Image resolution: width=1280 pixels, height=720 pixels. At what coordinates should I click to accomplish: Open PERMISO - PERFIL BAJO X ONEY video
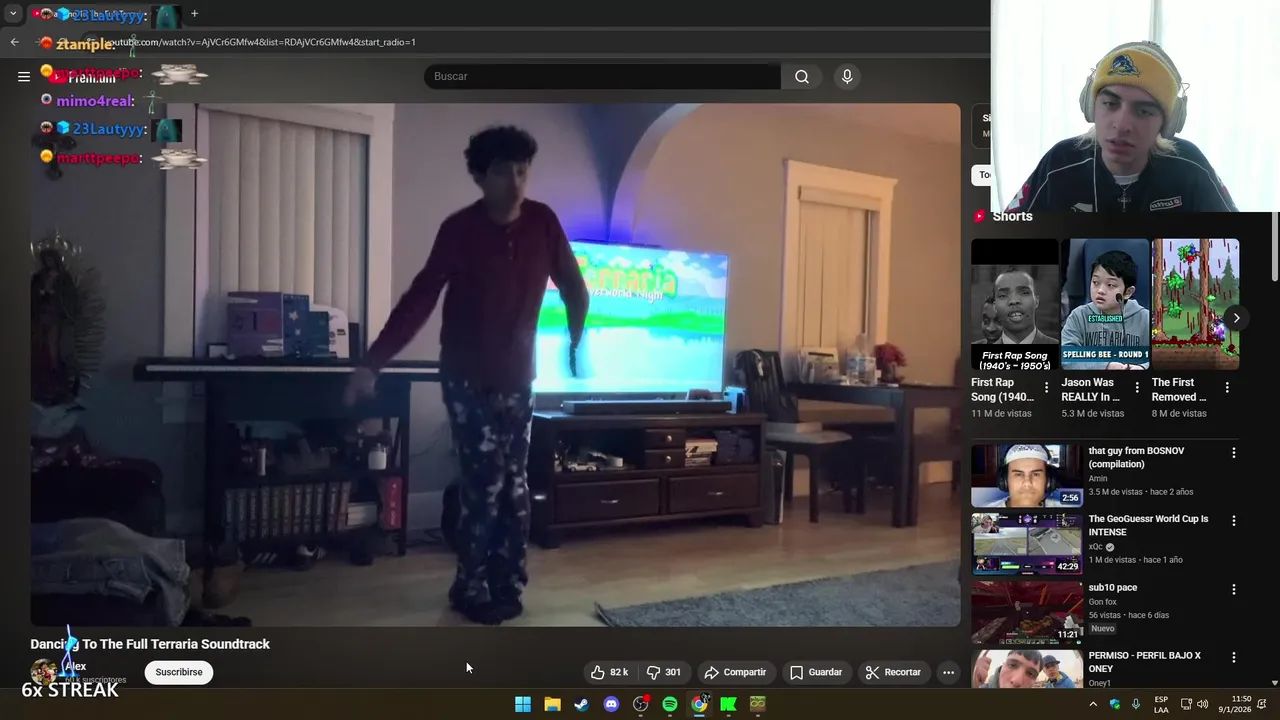1145,662
